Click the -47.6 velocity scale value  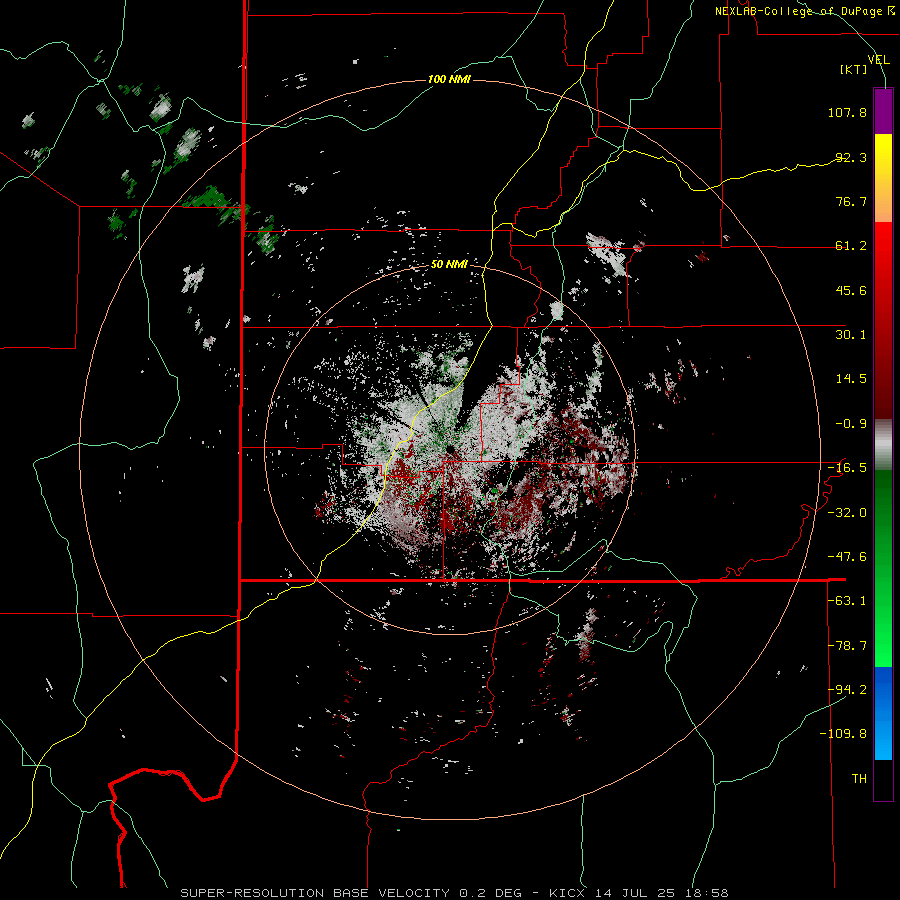click(847, 557)
